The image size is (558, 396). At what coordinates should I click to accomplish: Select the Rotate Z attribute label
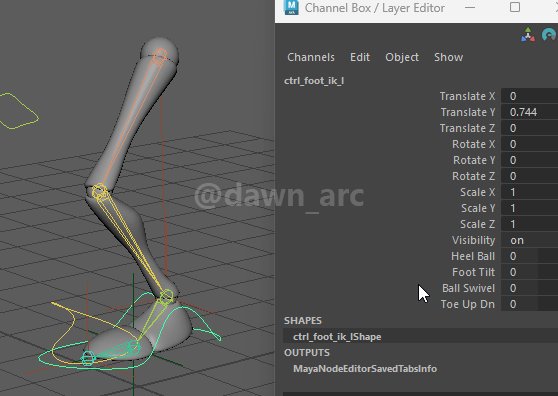coord(473,176)
